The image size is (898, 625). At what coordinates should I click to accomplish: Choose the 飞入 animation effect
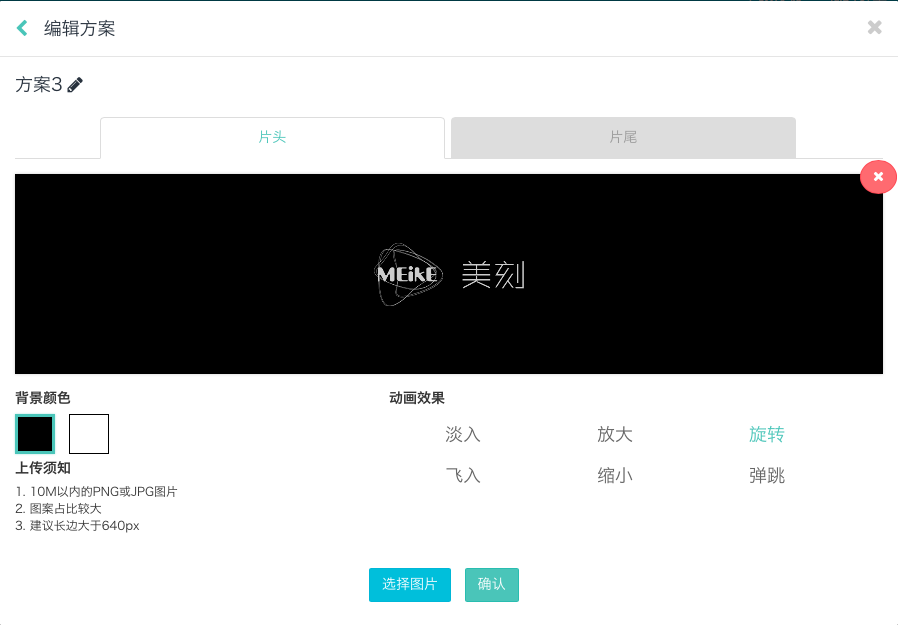coord(463,475)
